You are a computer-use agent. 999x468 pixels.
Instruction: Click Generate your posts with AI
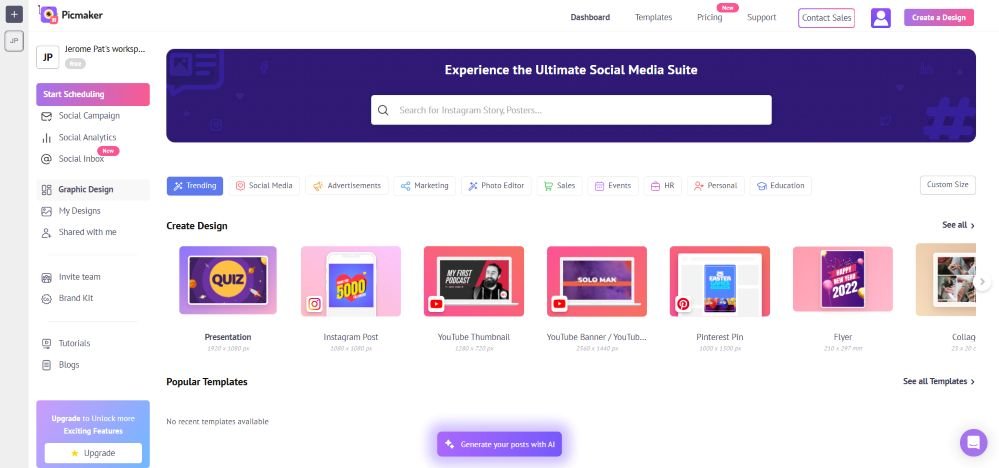(x=500, y=444)
